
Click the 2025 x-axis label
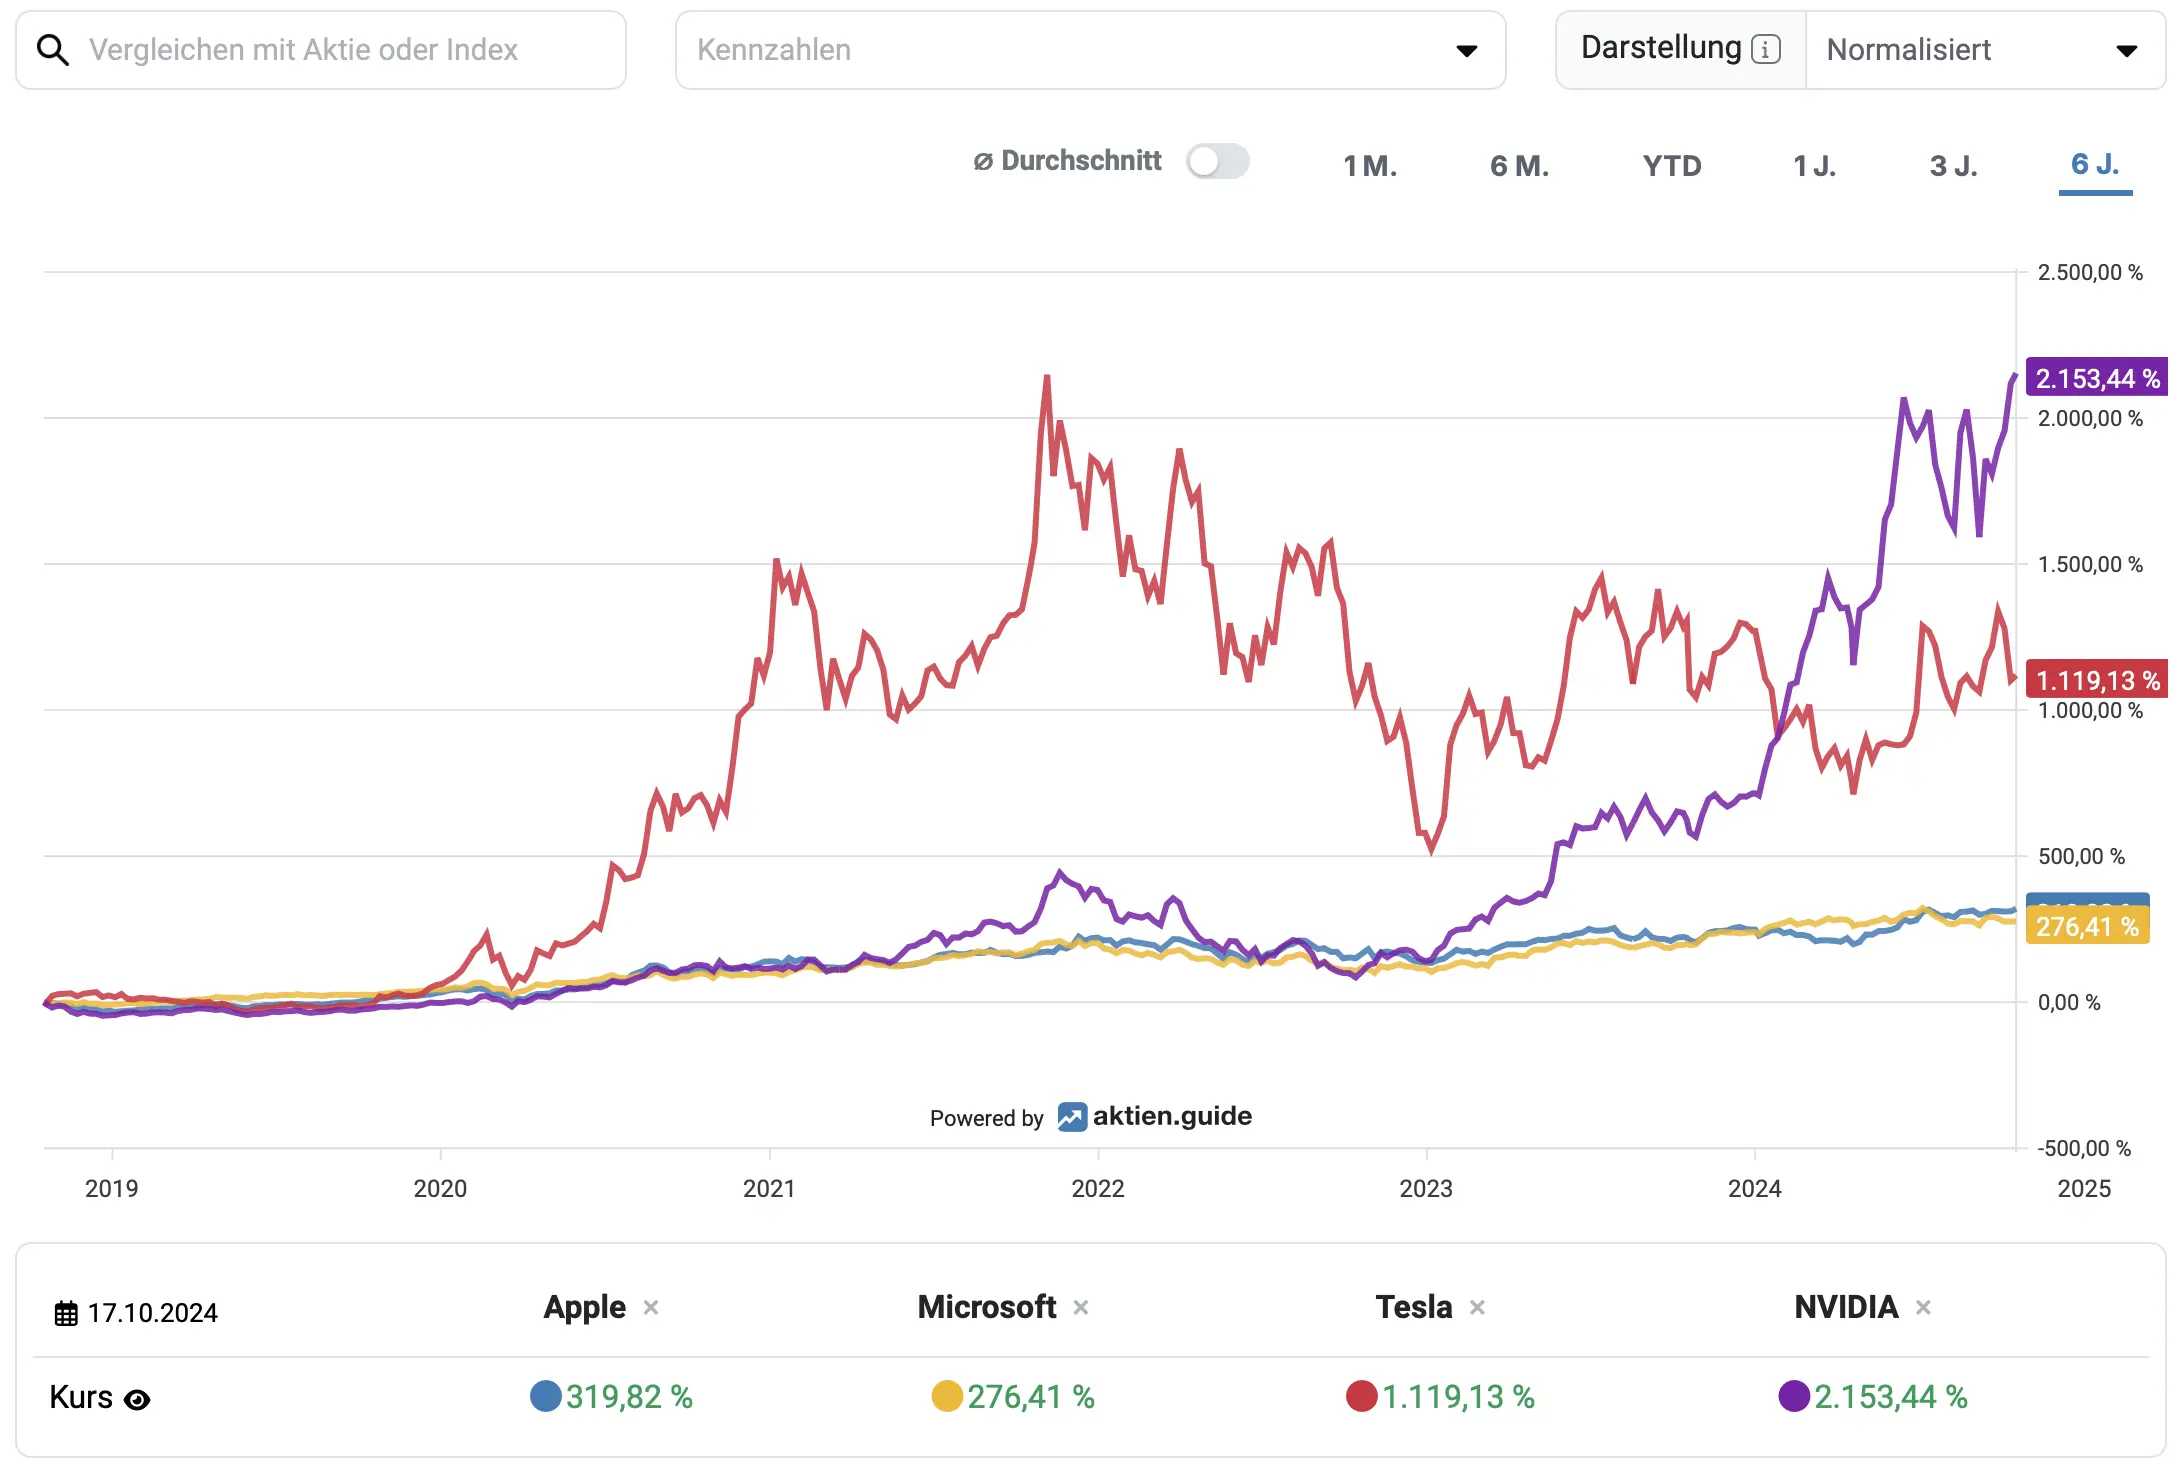2084,1189
